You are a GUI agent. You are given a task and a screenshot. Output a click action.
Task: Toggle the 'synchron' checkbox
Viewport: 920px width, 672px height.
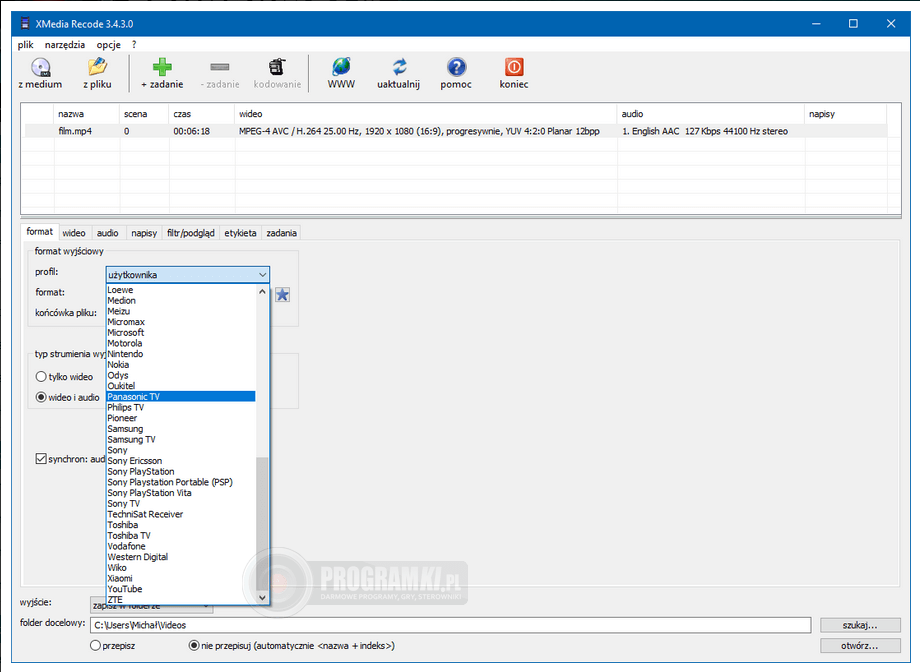[41, 459]
